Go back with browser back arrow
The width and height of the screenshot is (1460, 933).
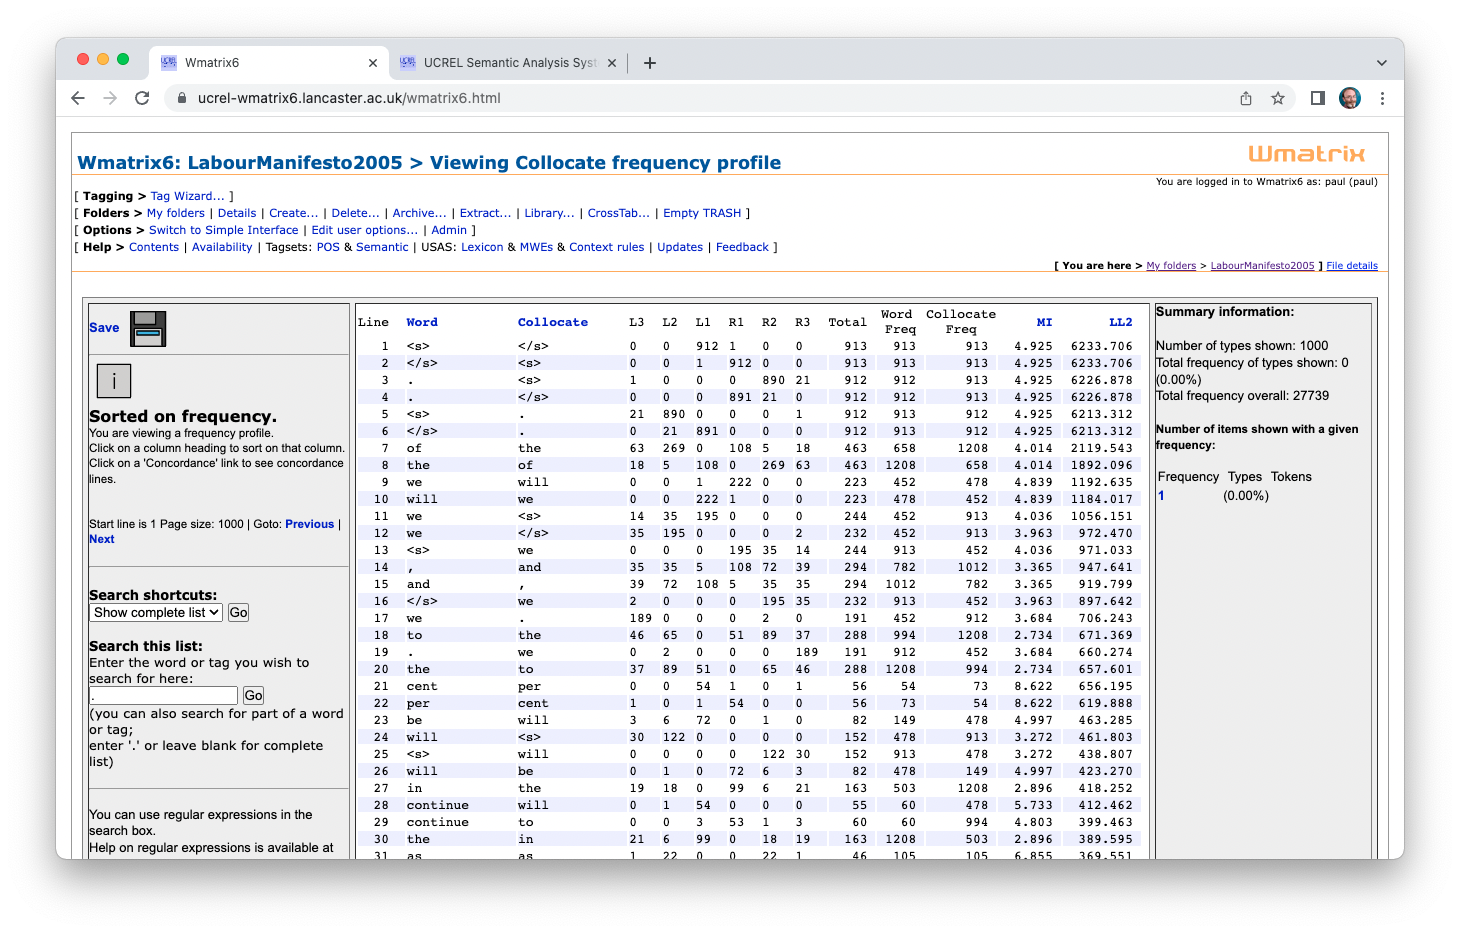[78, 98]
